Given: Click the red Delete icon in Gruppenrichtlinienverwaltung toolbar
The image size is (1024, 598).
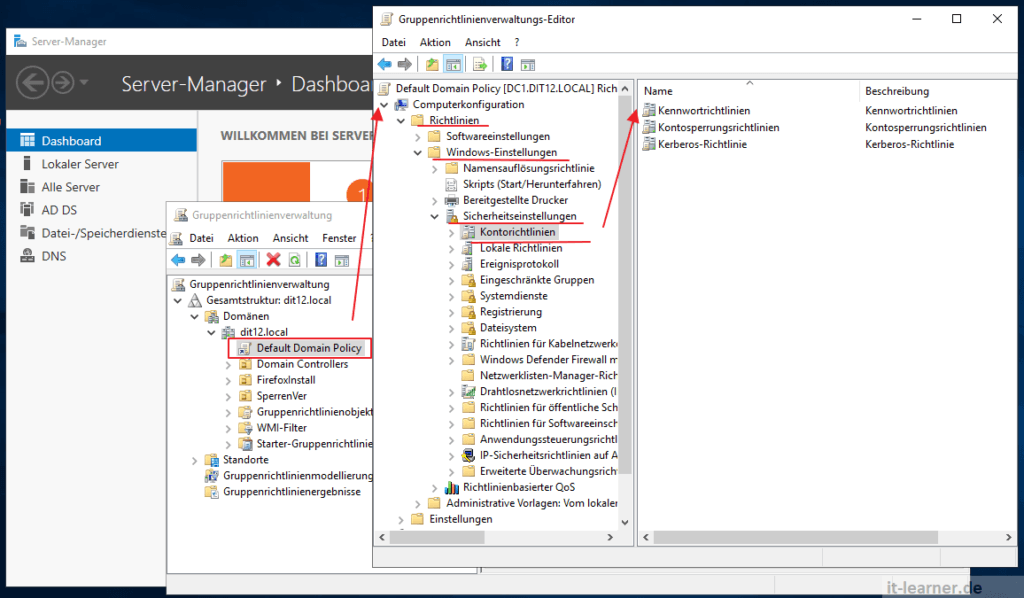Looking at the screenshot, I should (x=273, y=260).
